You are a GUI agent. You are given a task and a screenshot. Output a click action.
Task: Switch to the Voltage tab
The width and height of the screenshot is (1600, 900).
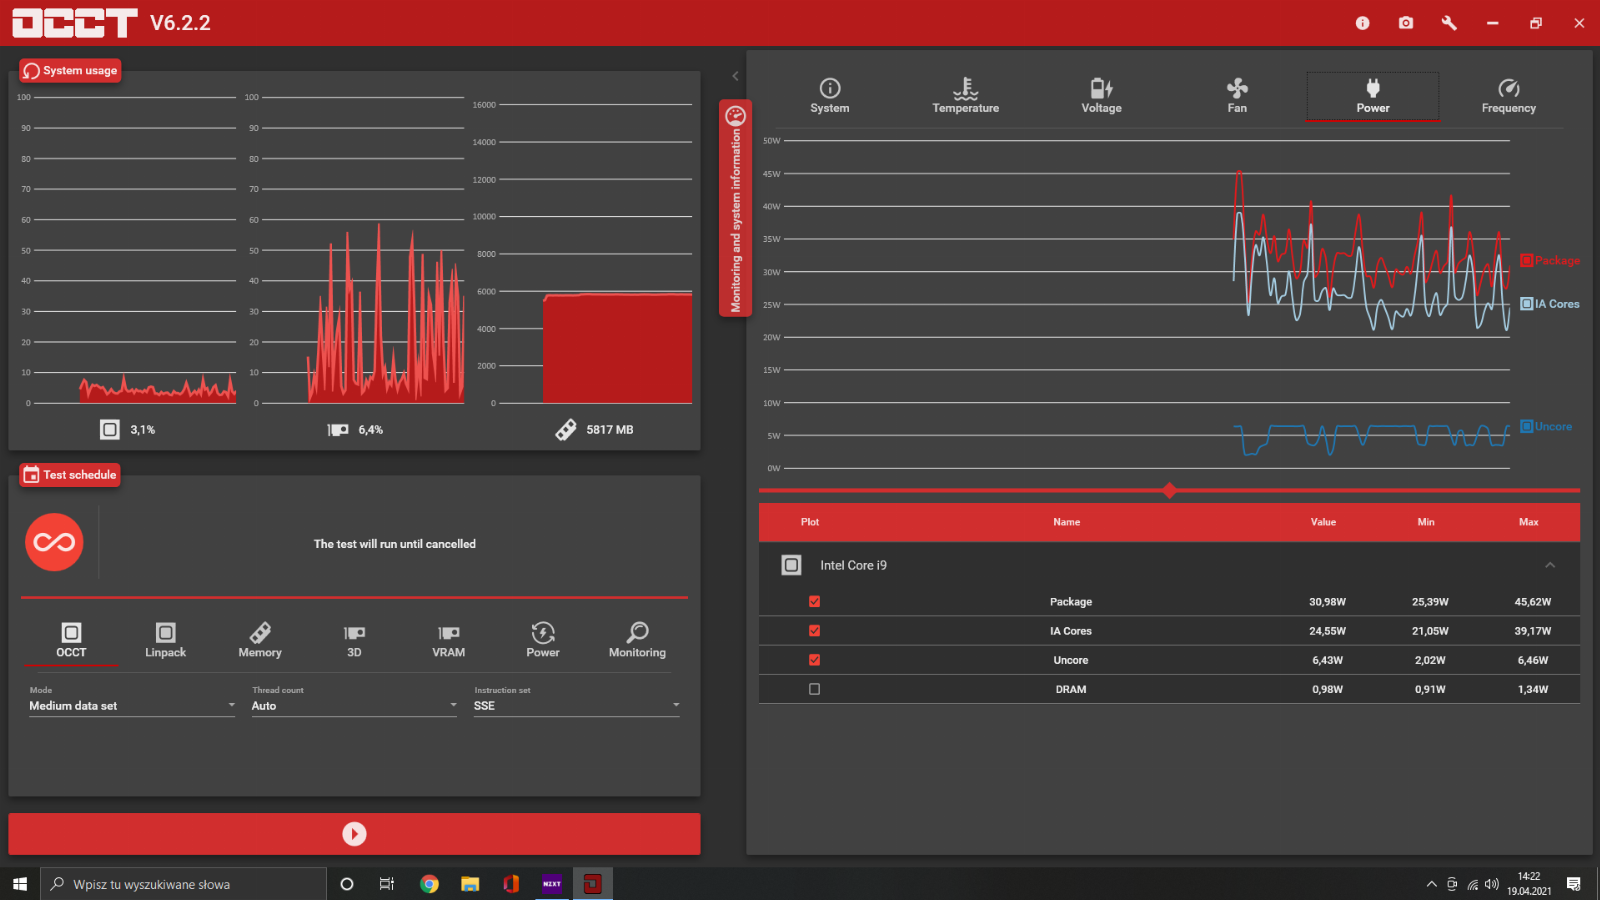click(x=1101, y=96)
